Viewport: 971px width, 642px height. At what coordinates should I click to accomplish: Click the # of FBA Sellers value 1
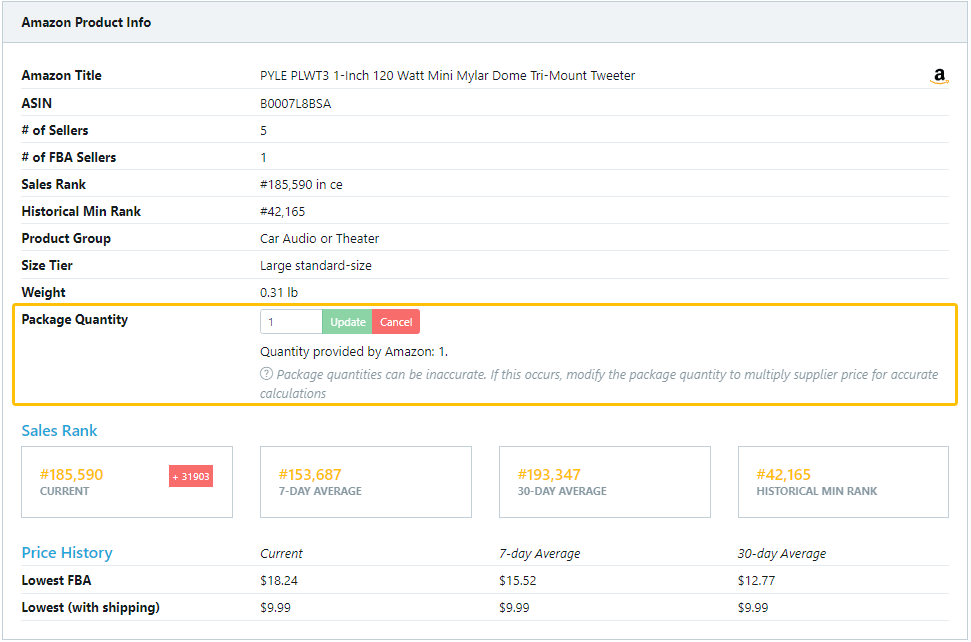[263, 157]
